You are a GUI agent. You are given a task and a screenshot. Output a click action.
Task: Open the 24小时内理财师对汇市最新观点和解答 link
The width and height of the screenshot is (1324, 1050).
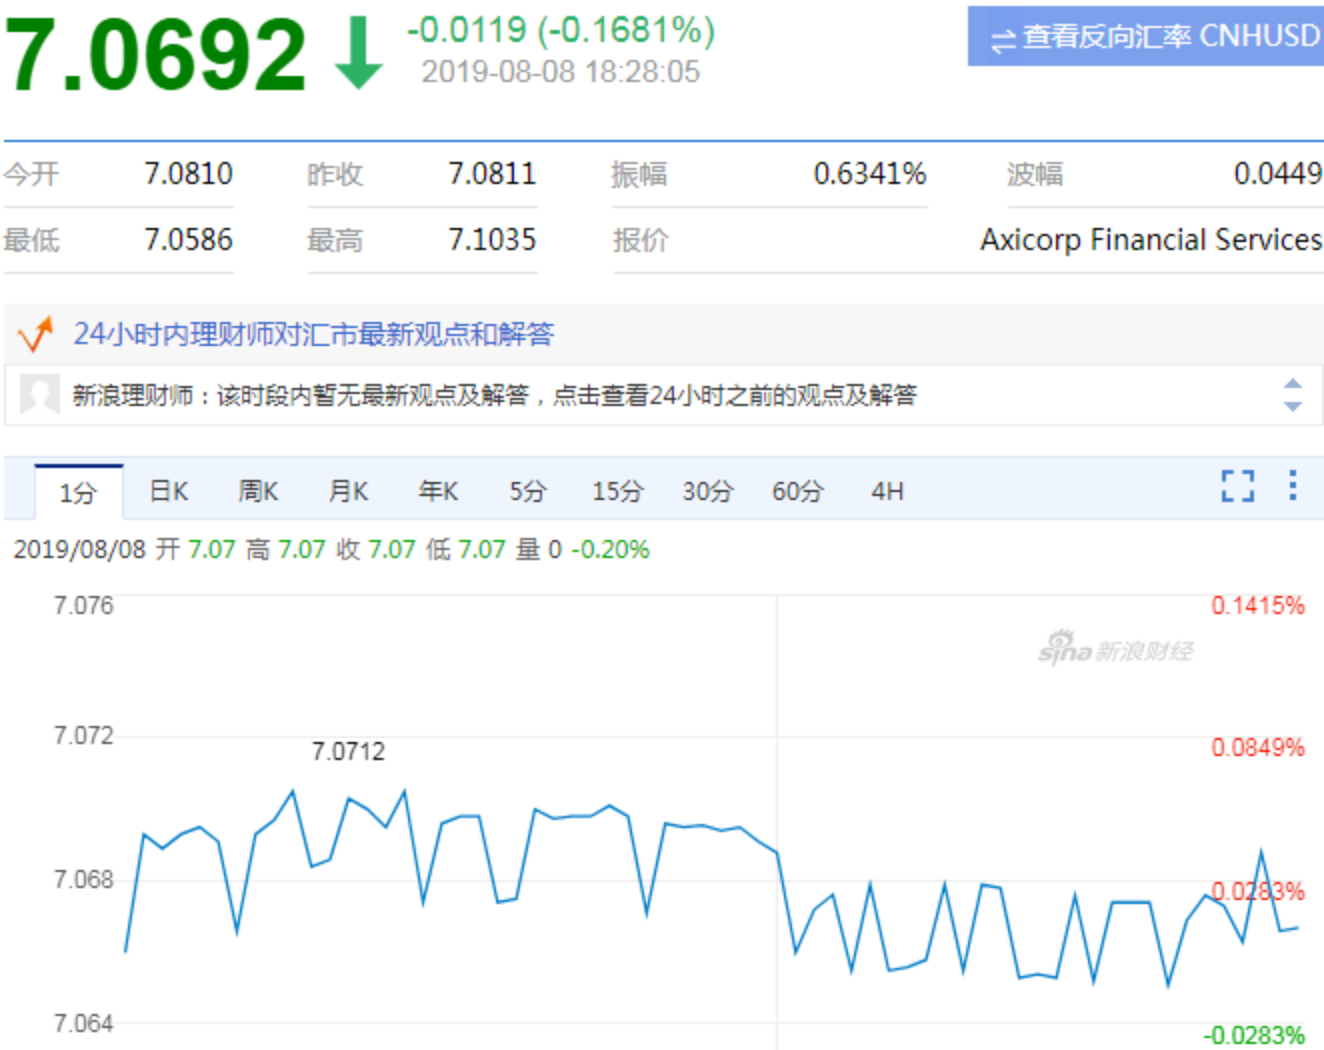pyautogui.click(x=313, y=334)
